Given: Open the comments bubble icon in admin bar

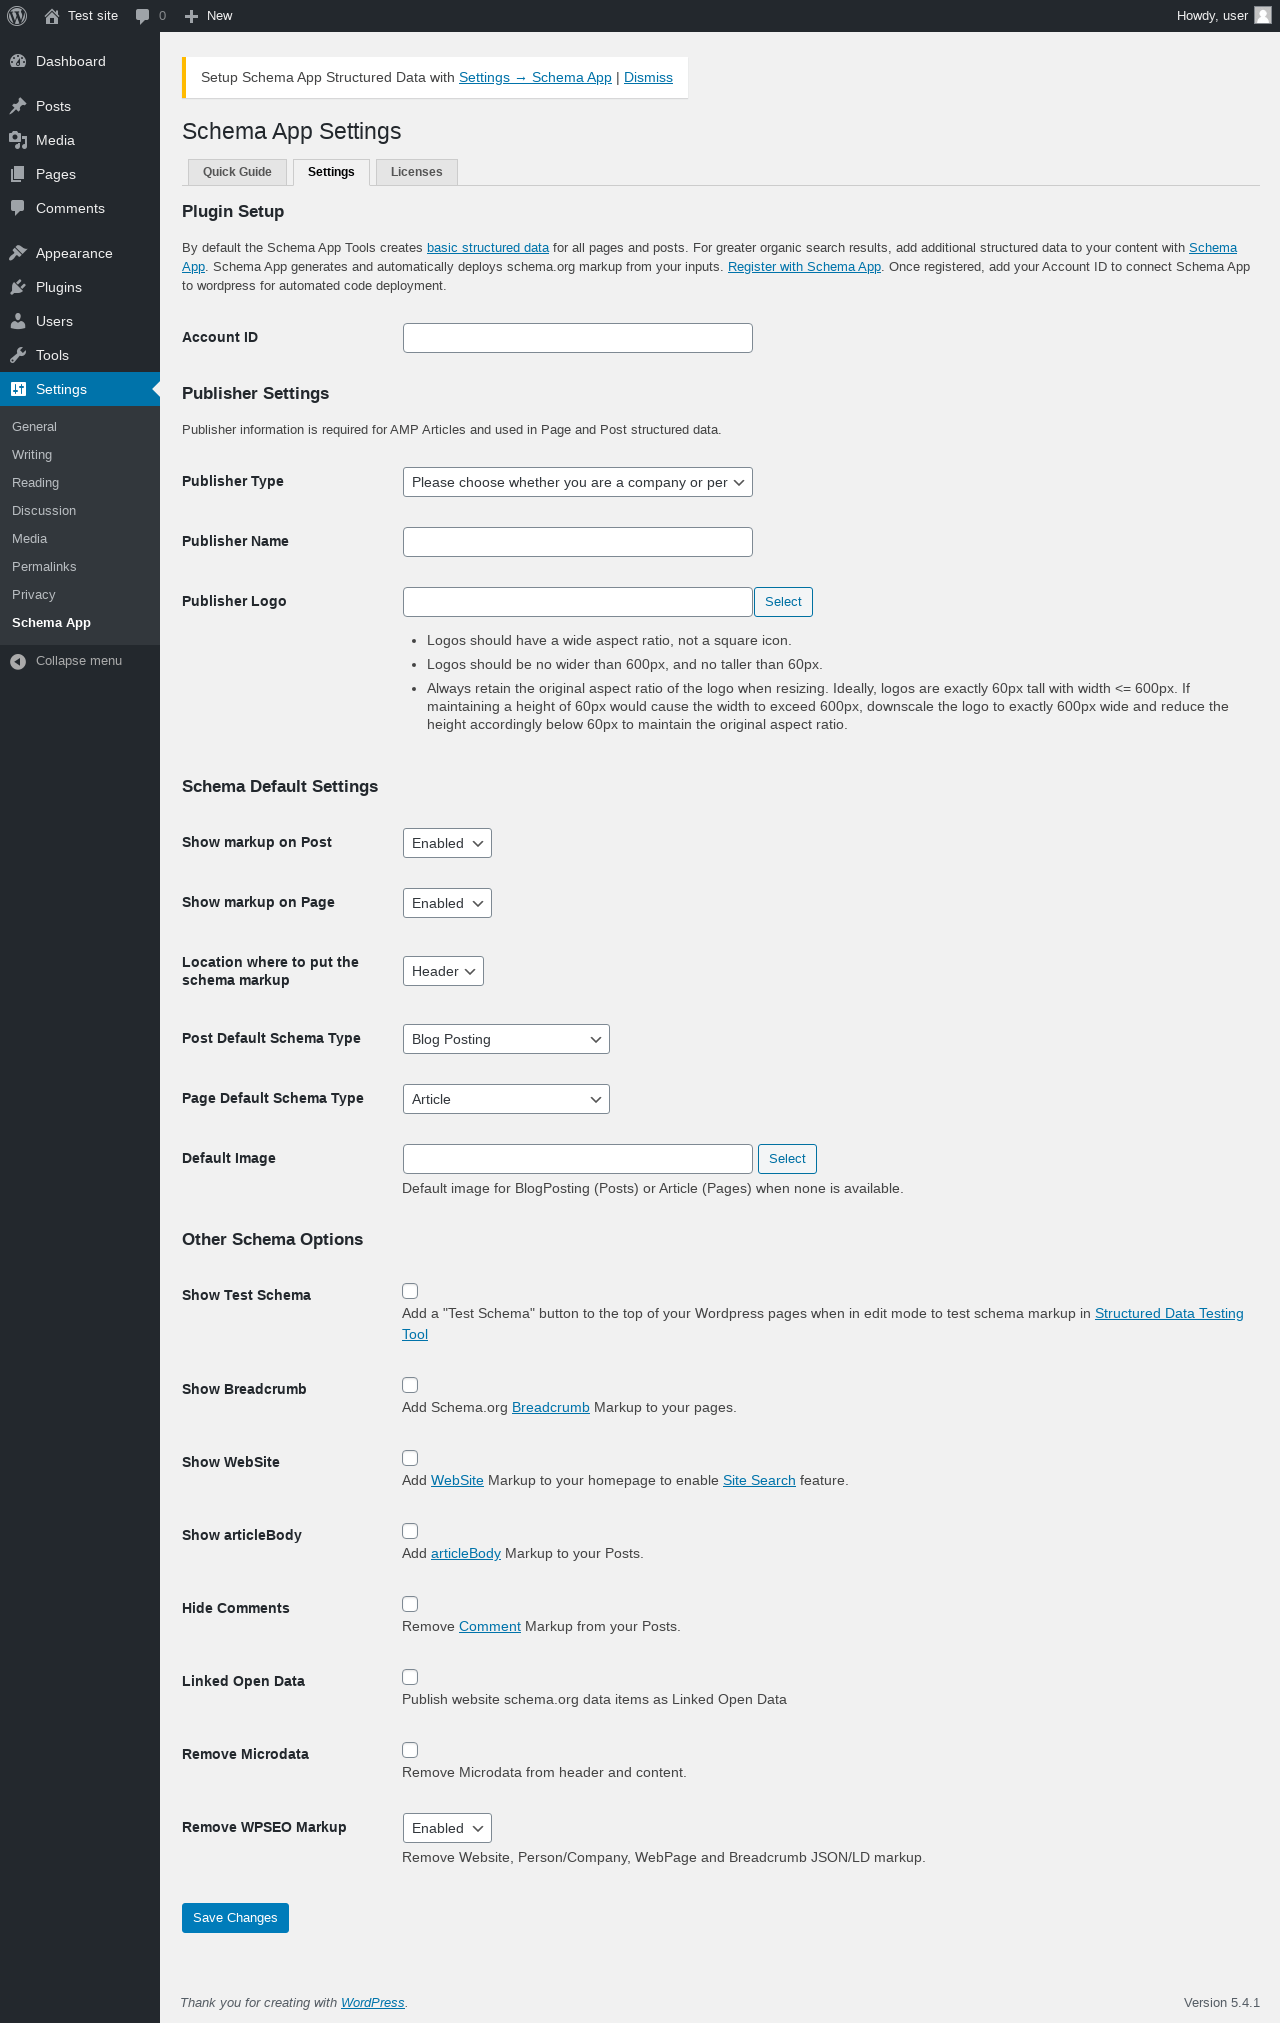Looking at the screenshot, I should coord(143,16).
